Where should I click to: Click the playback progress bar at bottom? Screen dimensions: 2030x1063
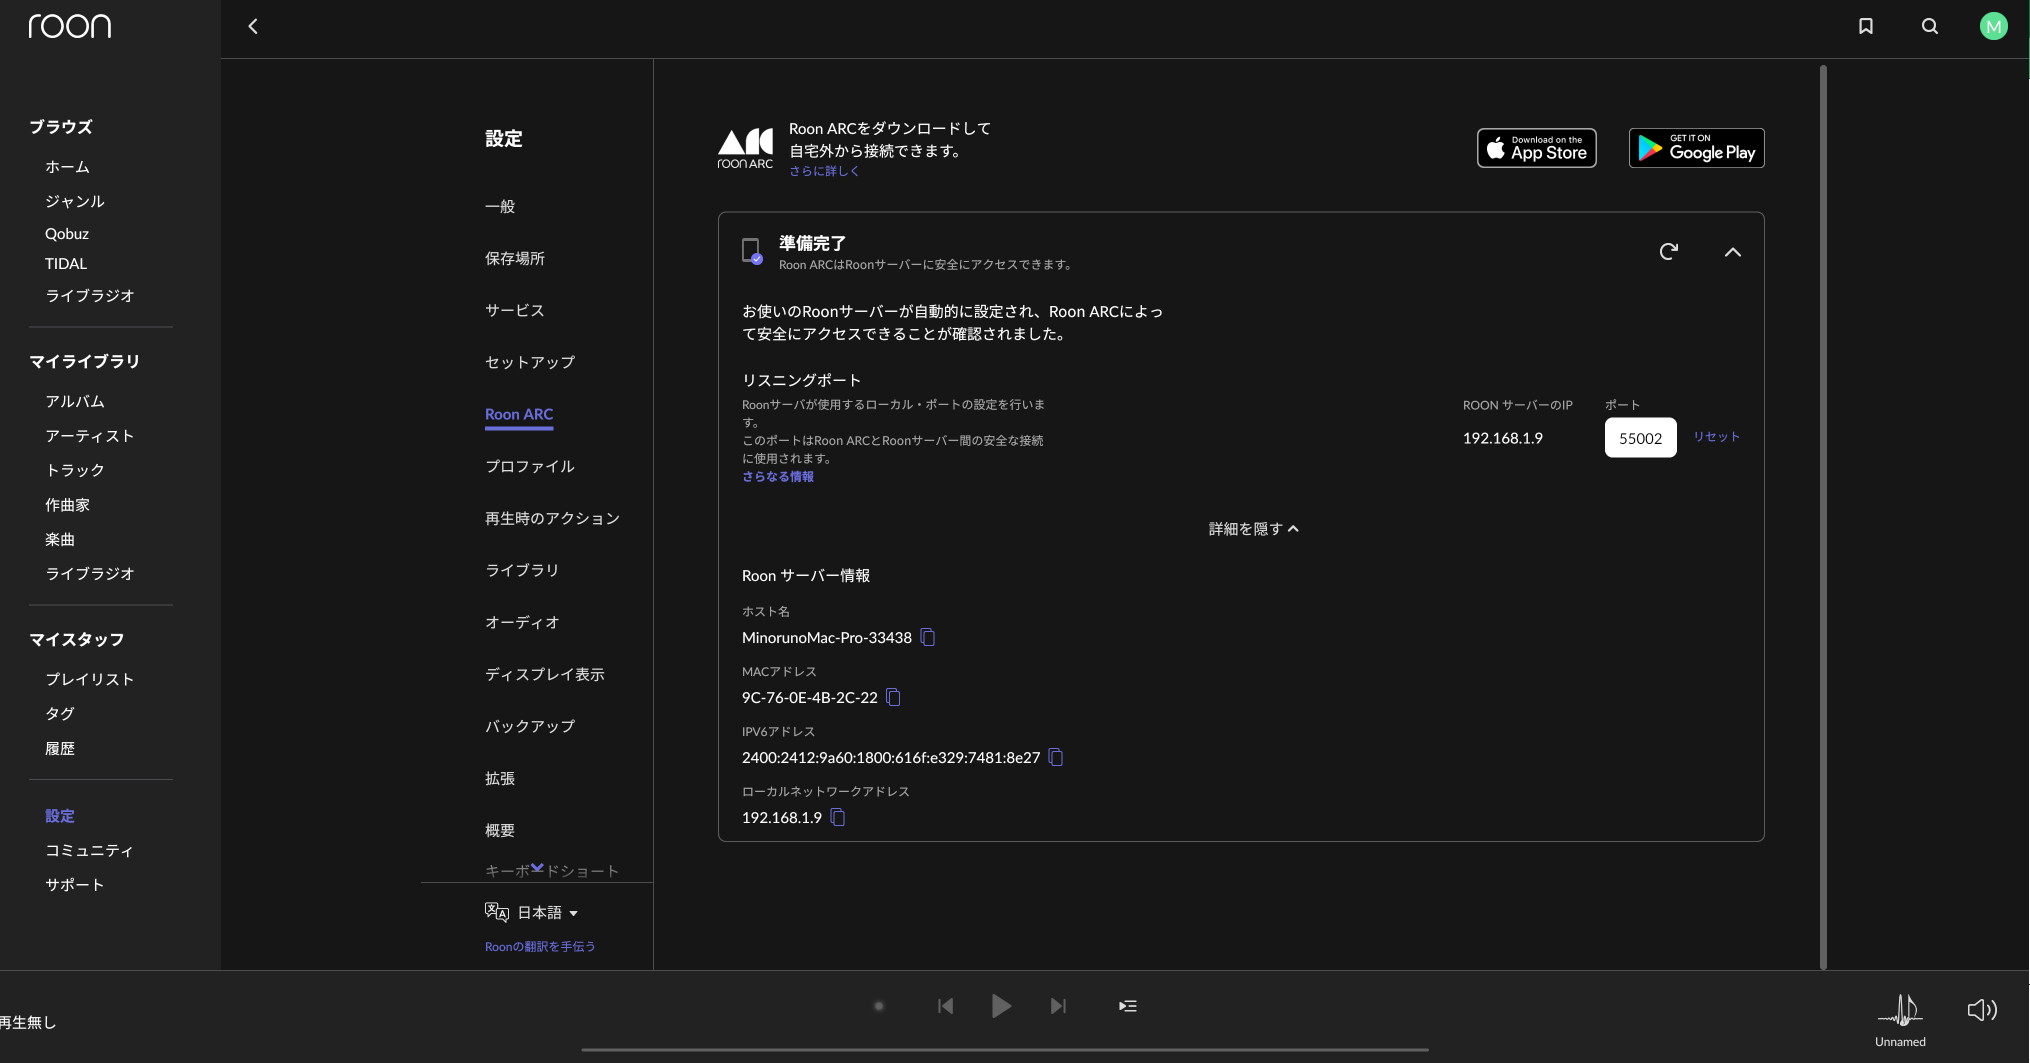tap(1004, 1050)
